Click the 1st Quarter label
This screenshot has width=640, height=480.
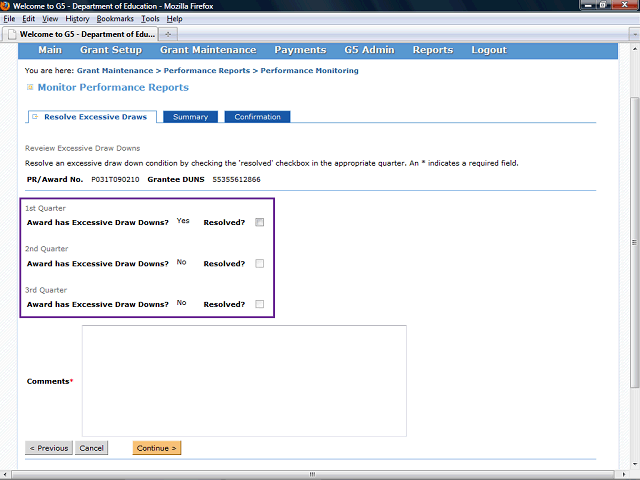coord(45,208)
